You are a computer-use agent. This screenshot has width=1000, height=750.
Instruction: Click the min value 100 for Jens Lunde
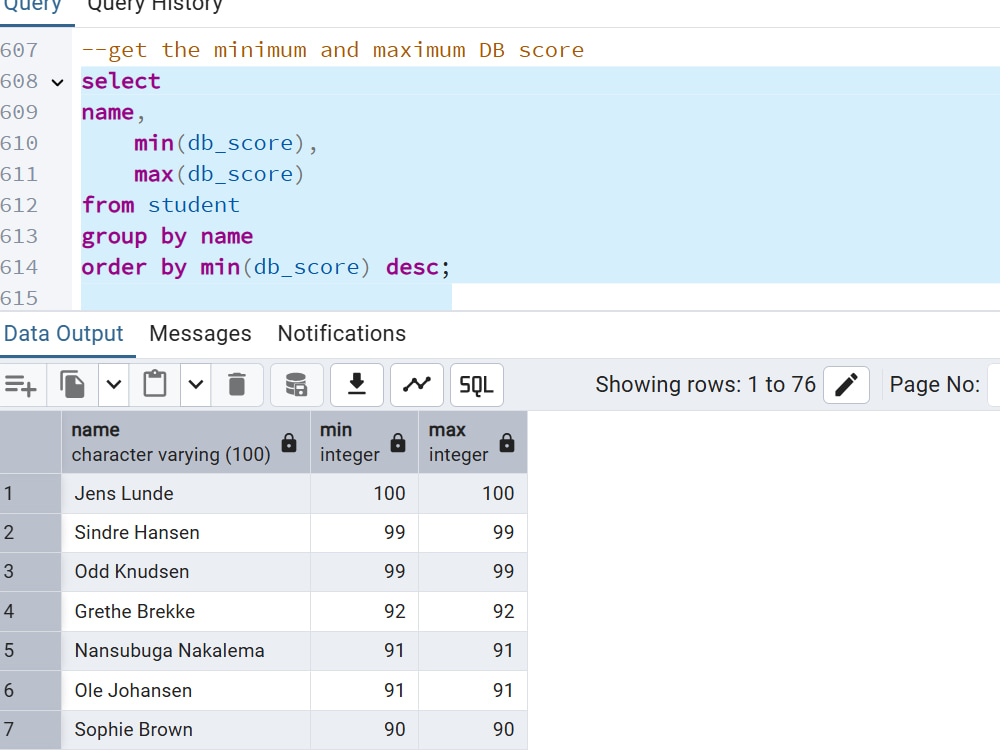[x=364, y=494]
